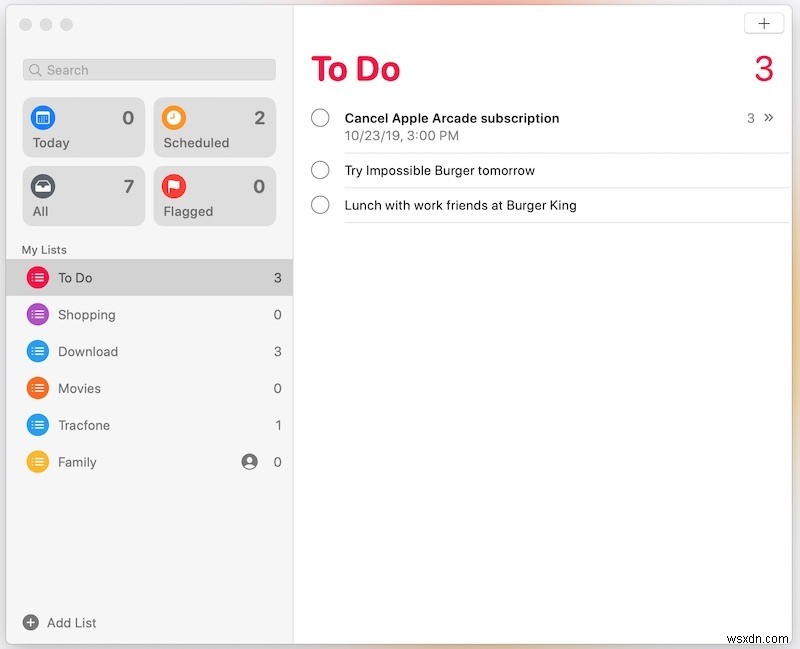
Task: Complete the Try Impossible Burger tomorrow reminder
Action: 320,170
